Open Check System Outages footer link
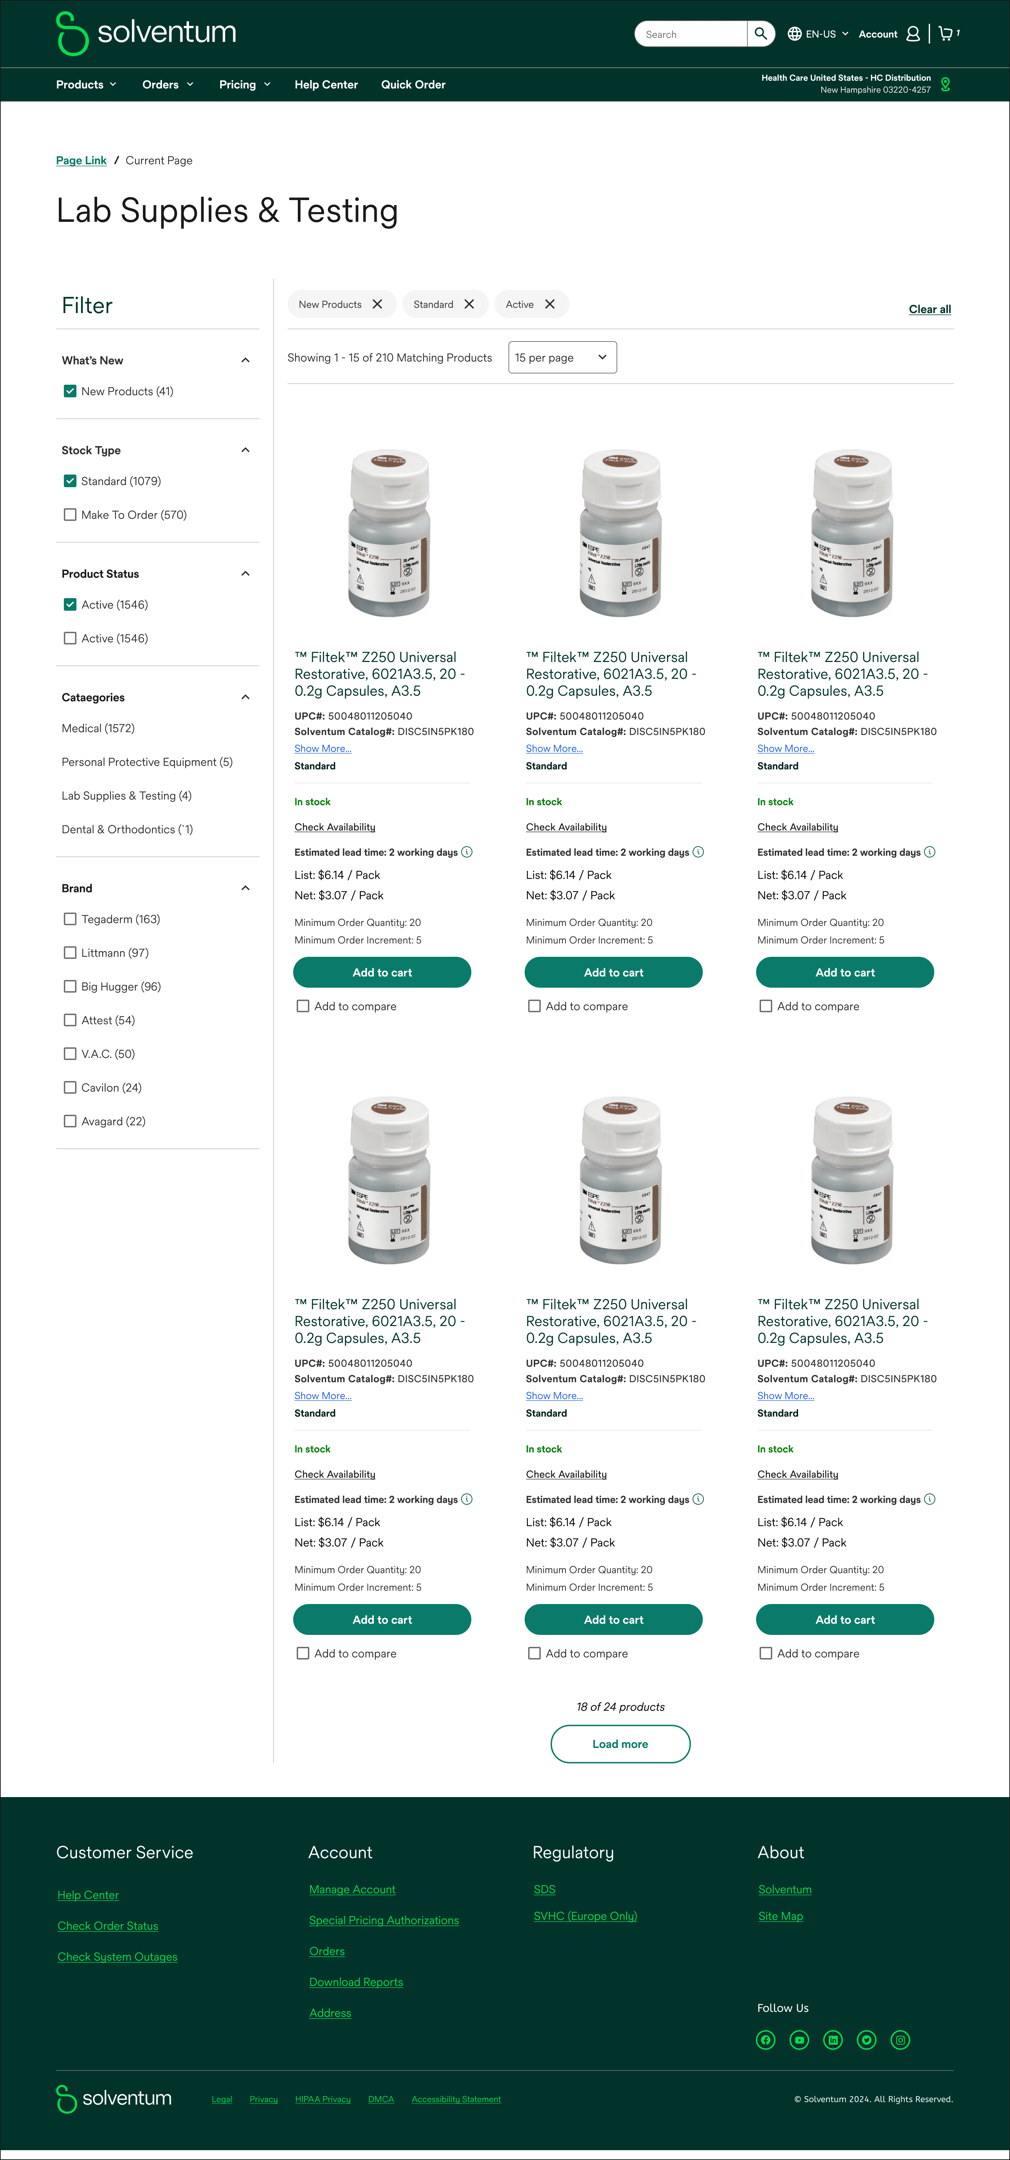The width and height of the screenshot is (1010, 2160). click(117, 1957)
